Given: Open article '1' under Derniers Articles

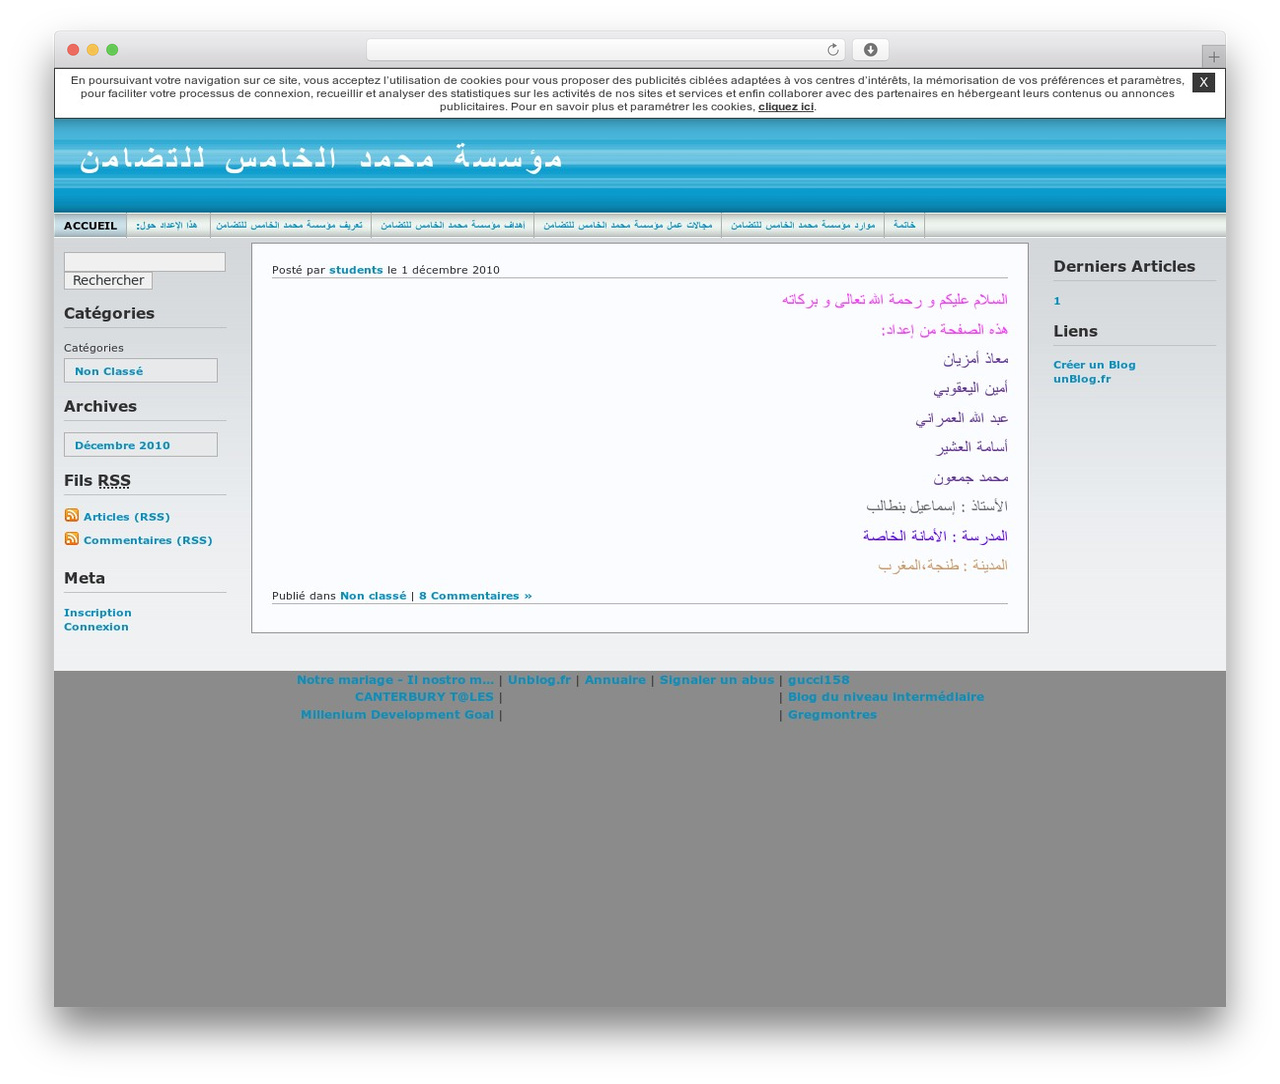Looking at the screenshot, I should click(1057, 301).
